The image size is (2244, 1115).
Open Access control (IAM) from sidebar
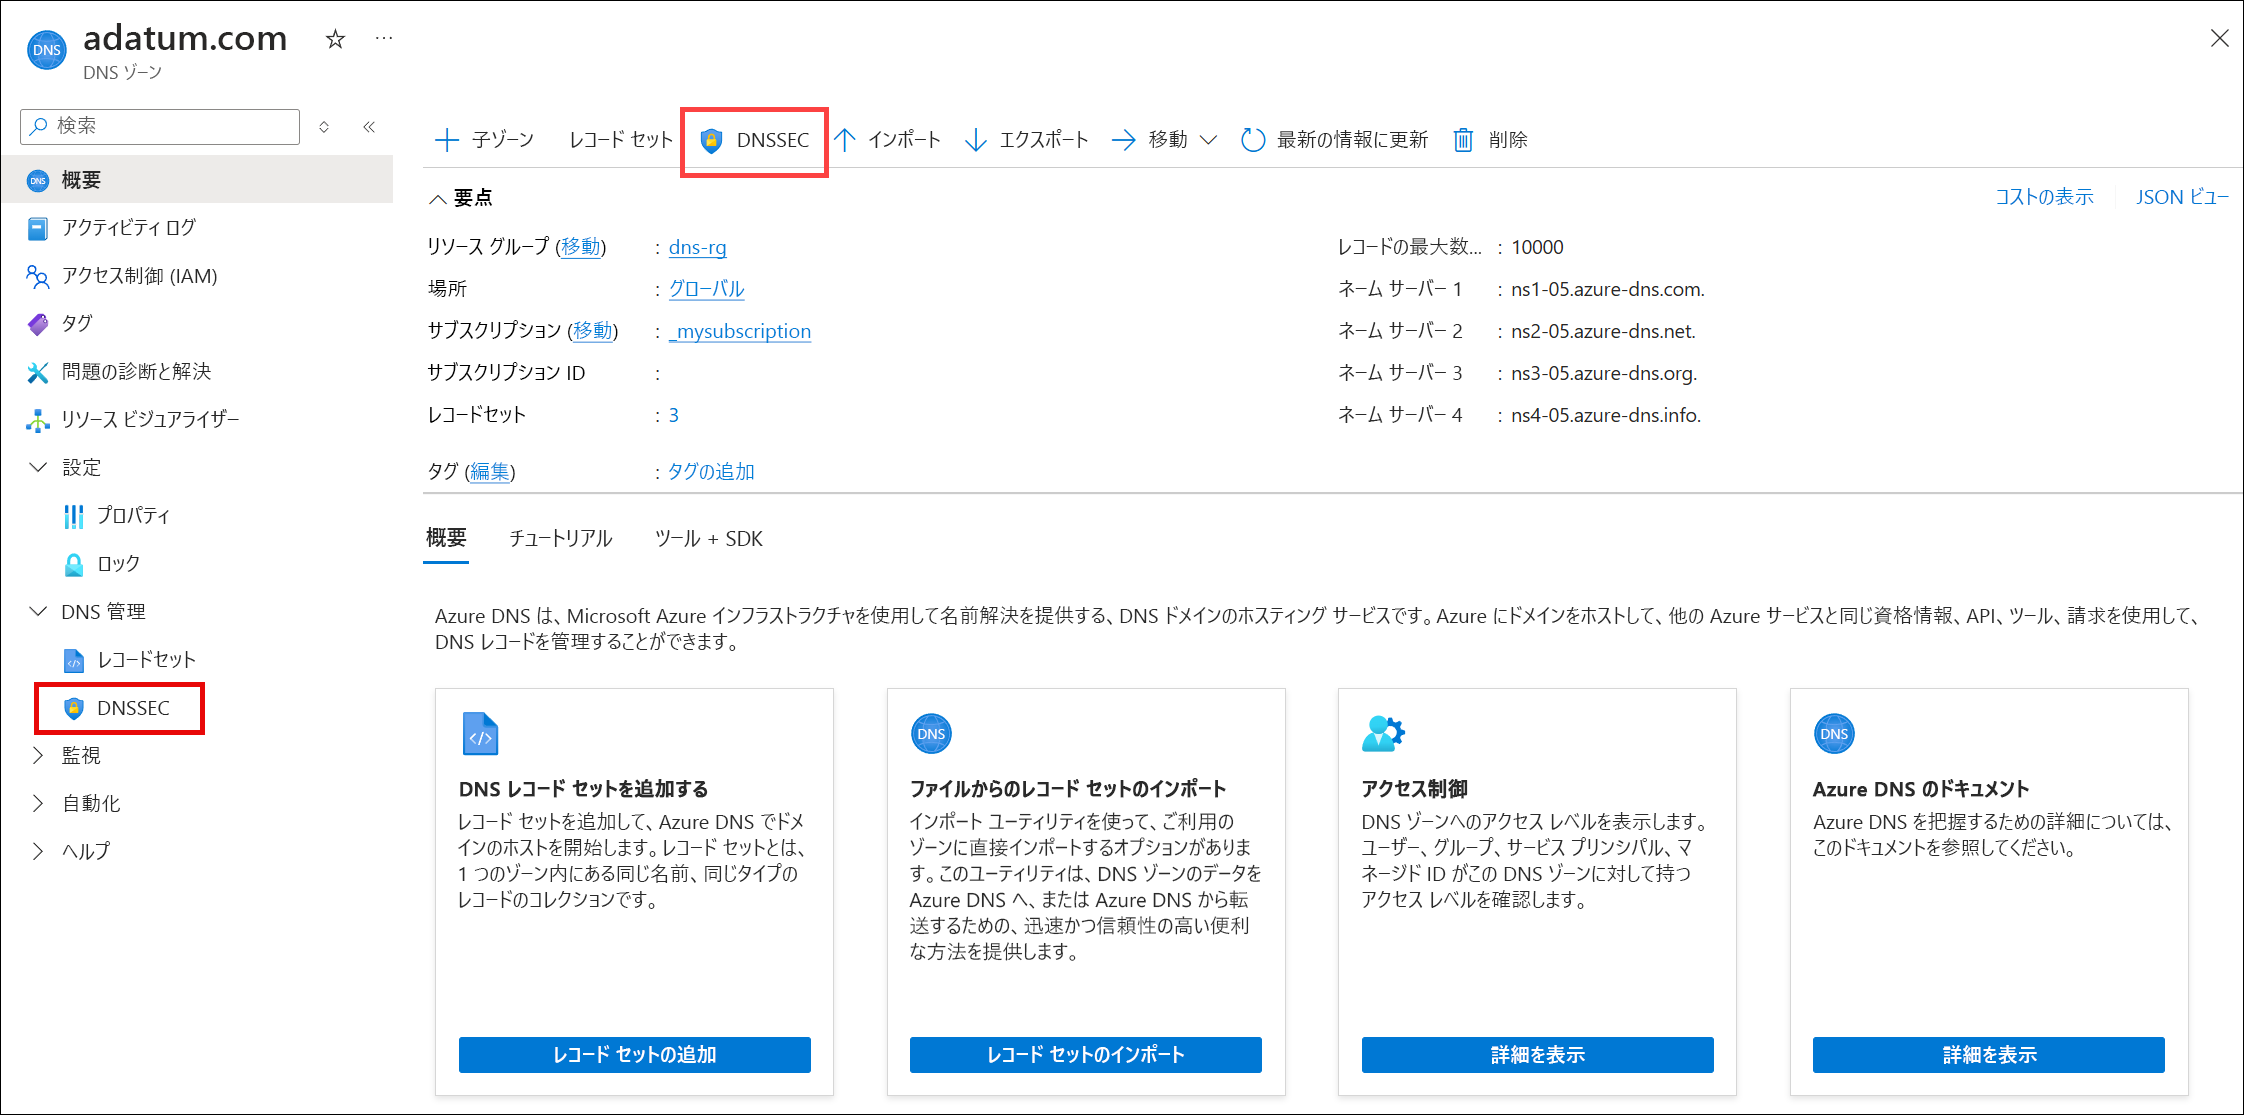click(x=139, y=276)
